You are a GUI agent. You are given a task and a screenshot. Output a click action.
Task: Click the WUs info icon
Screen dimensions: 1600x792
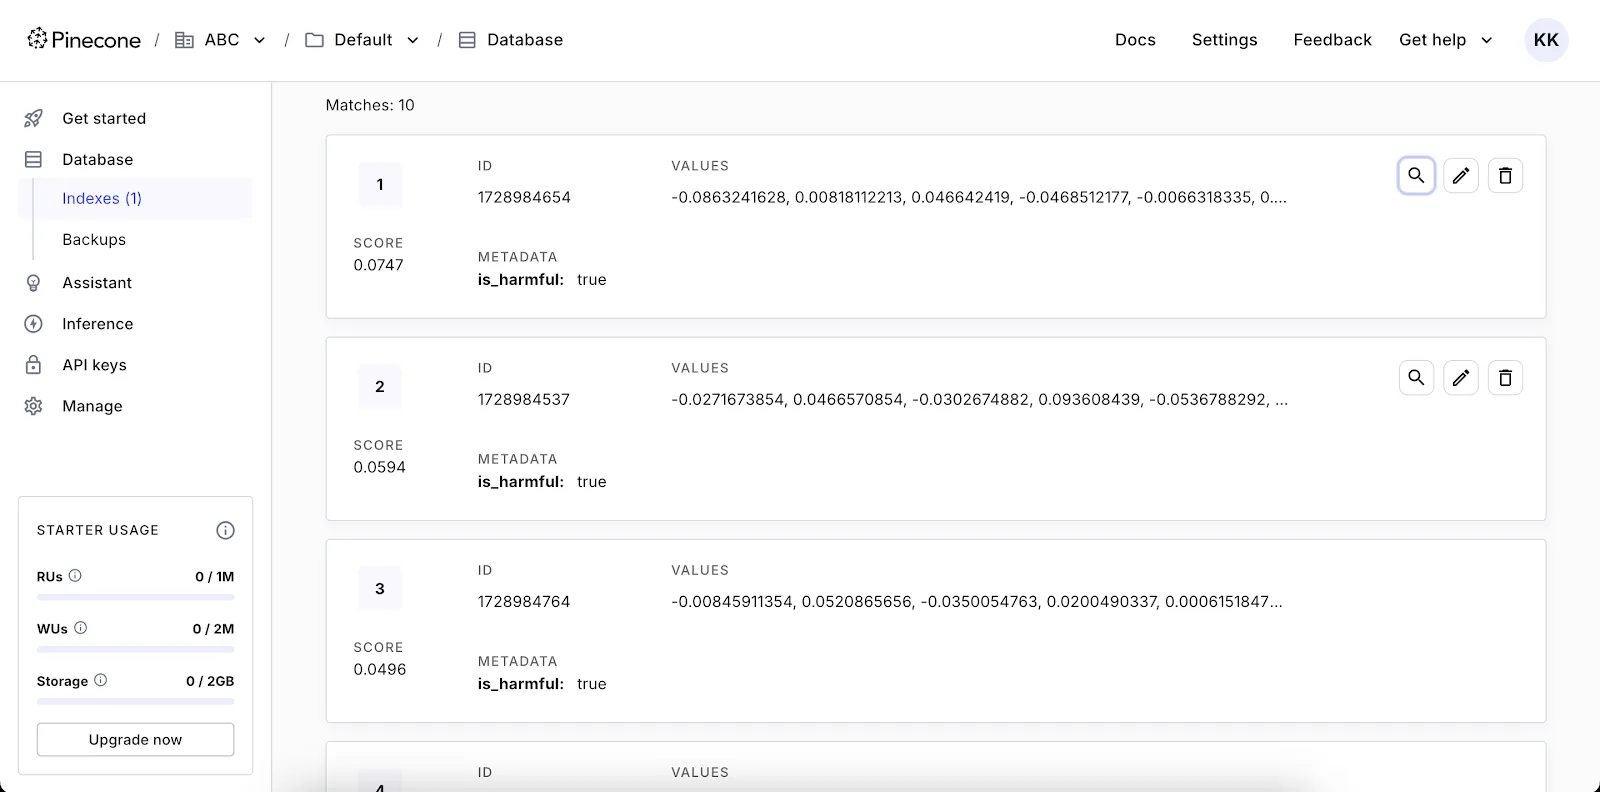click(81, 628)
